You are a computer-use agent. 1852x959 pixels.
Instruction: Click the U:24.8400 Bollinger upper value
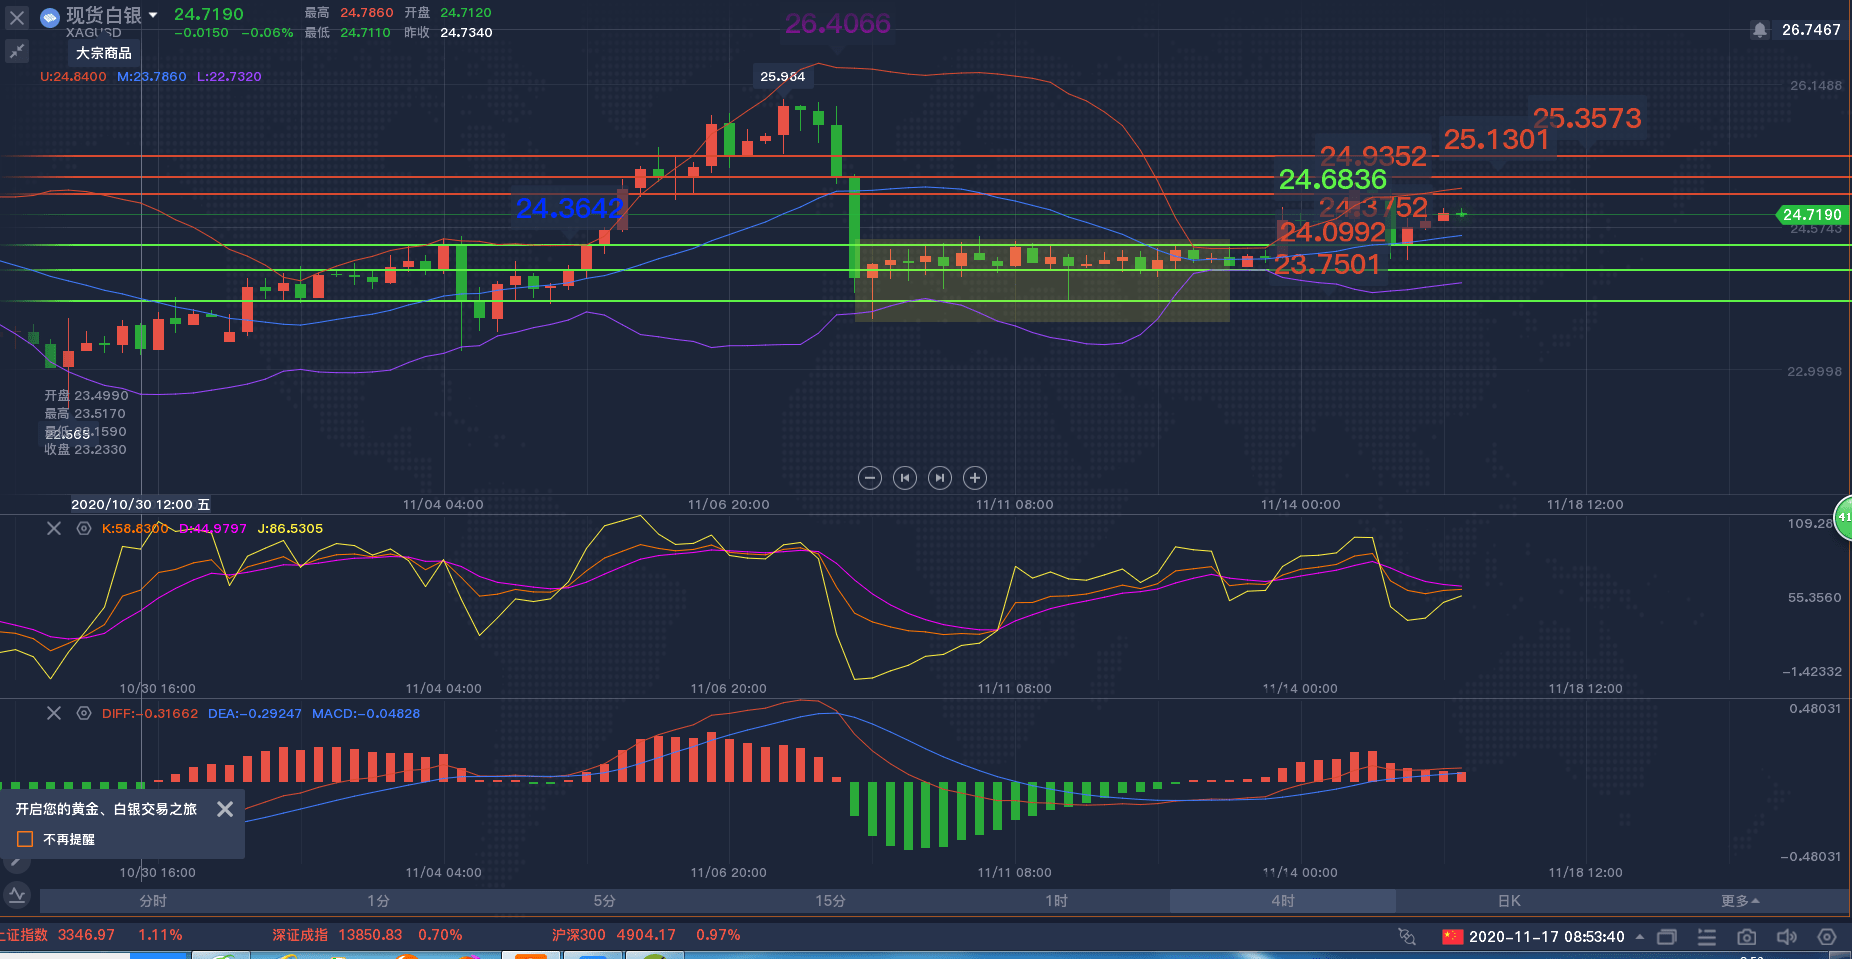tap(73, 77)
